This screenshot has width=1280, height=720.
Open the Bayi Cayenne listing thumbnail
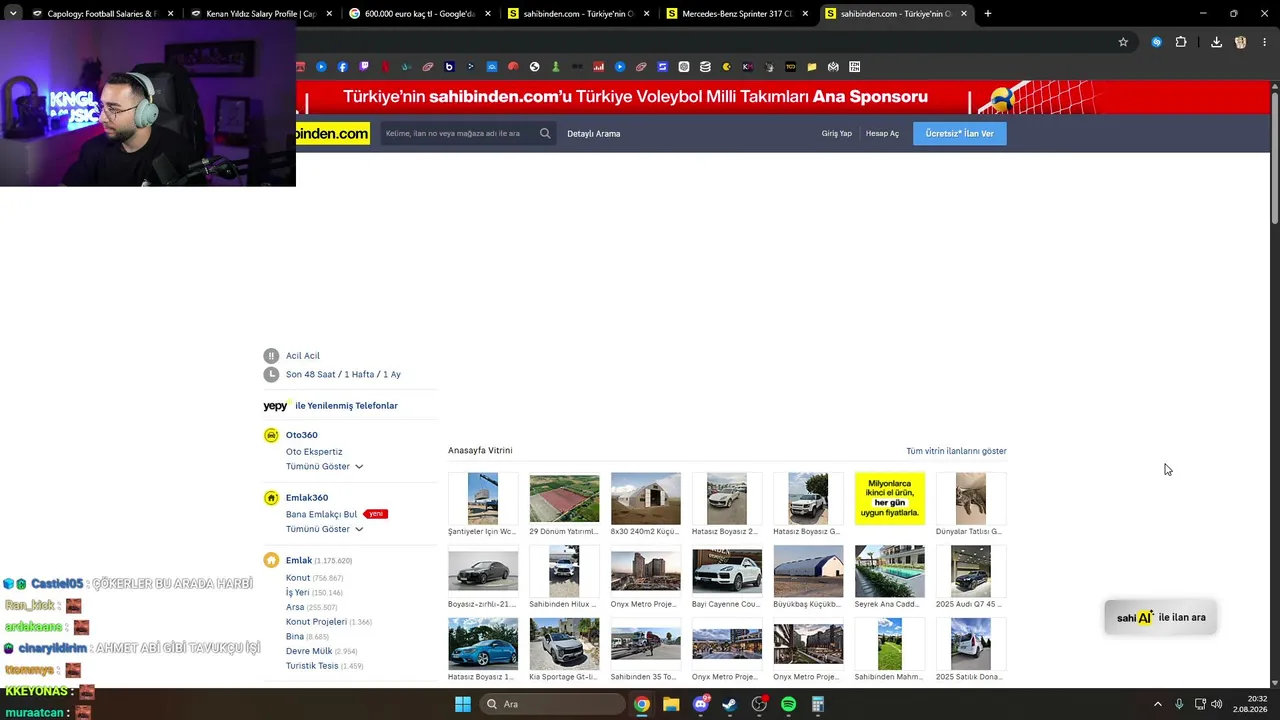pyautogui.click(x=727, y=571)
